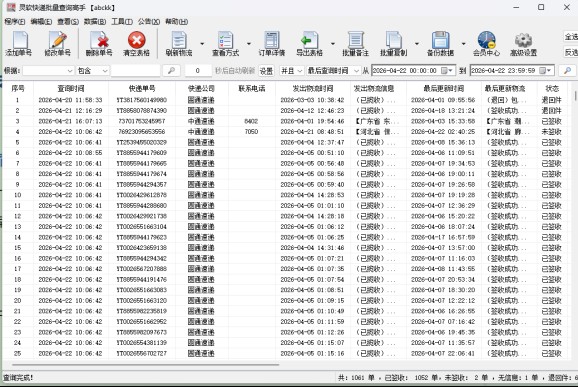
Task: Click the phone number 8402 cell
Action: [x=251, y=121]
